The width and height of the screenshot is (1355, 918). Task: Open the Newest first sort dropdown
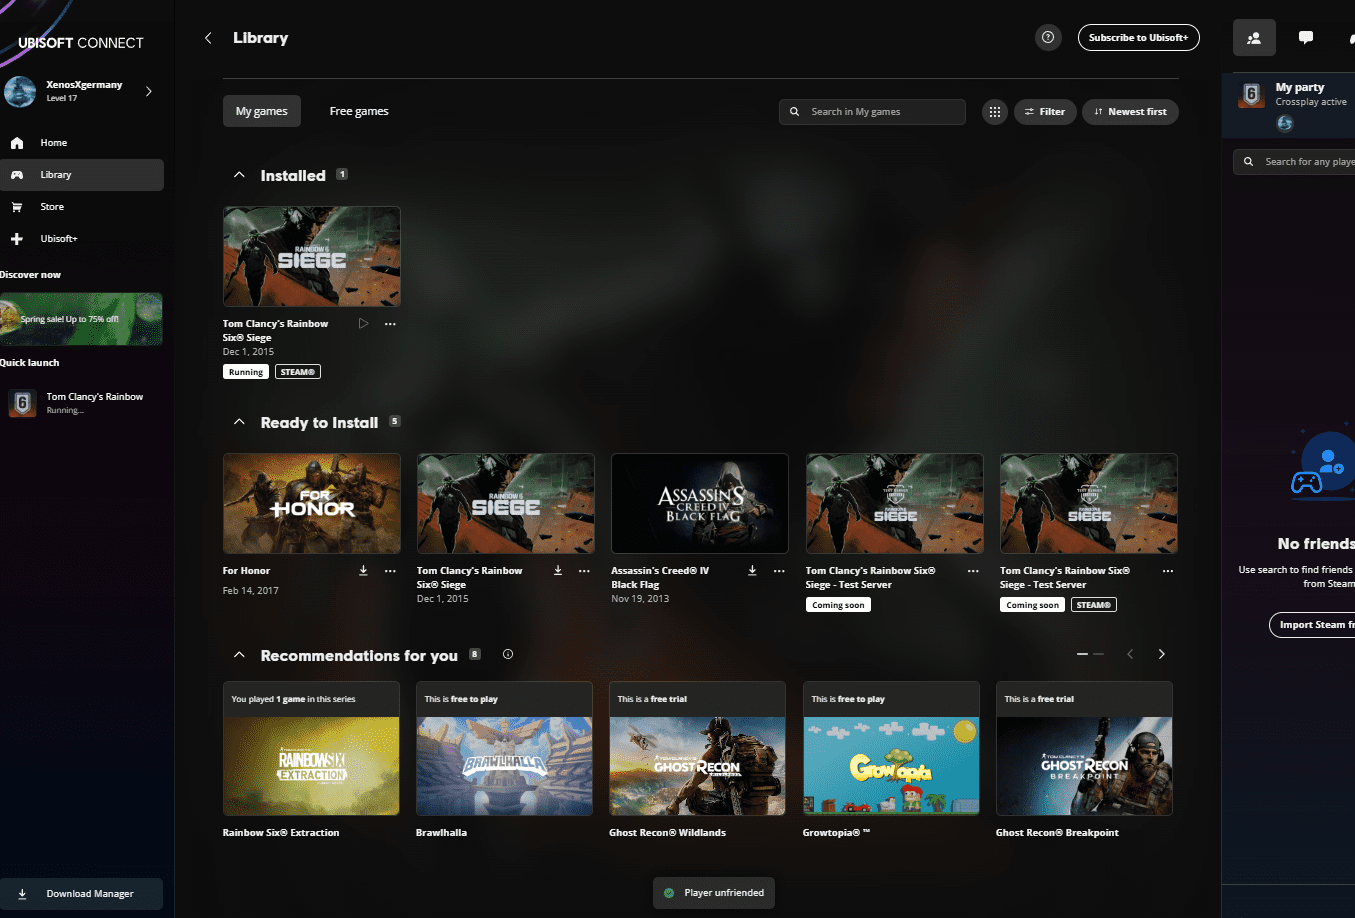pos(1129,112)
